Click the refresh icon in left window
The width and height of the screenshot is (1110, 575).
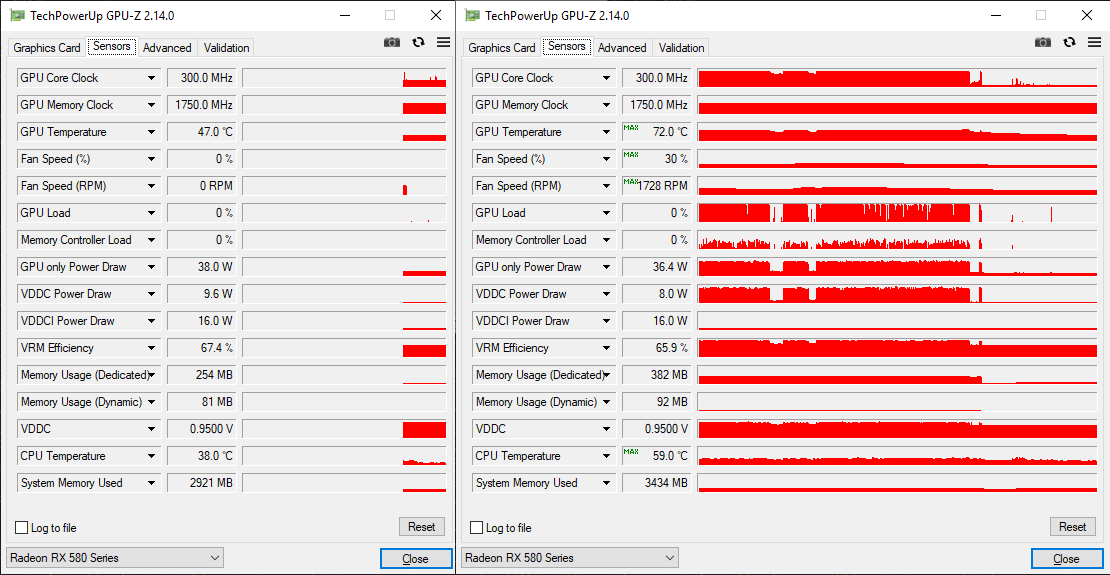418,42
